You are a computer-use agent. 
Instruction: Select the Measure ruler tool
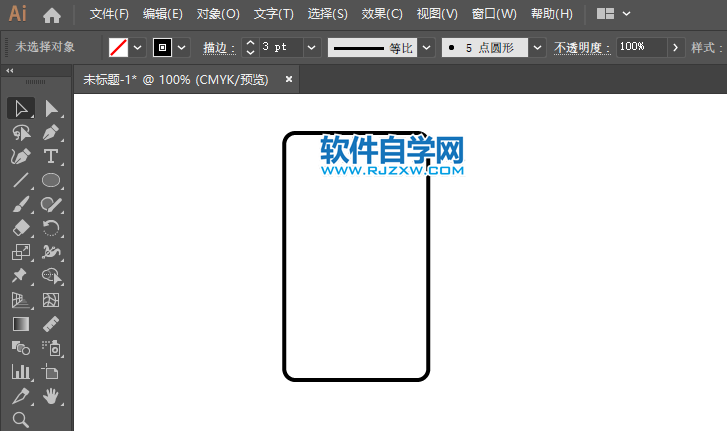pyautogui.click(x=51, y=324)
